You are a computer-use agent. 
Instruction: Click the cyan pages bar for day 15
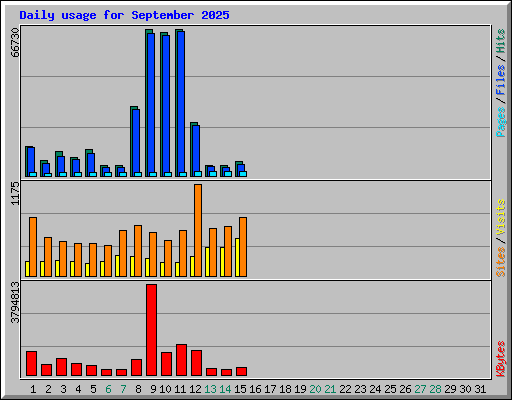pos(243,174)
